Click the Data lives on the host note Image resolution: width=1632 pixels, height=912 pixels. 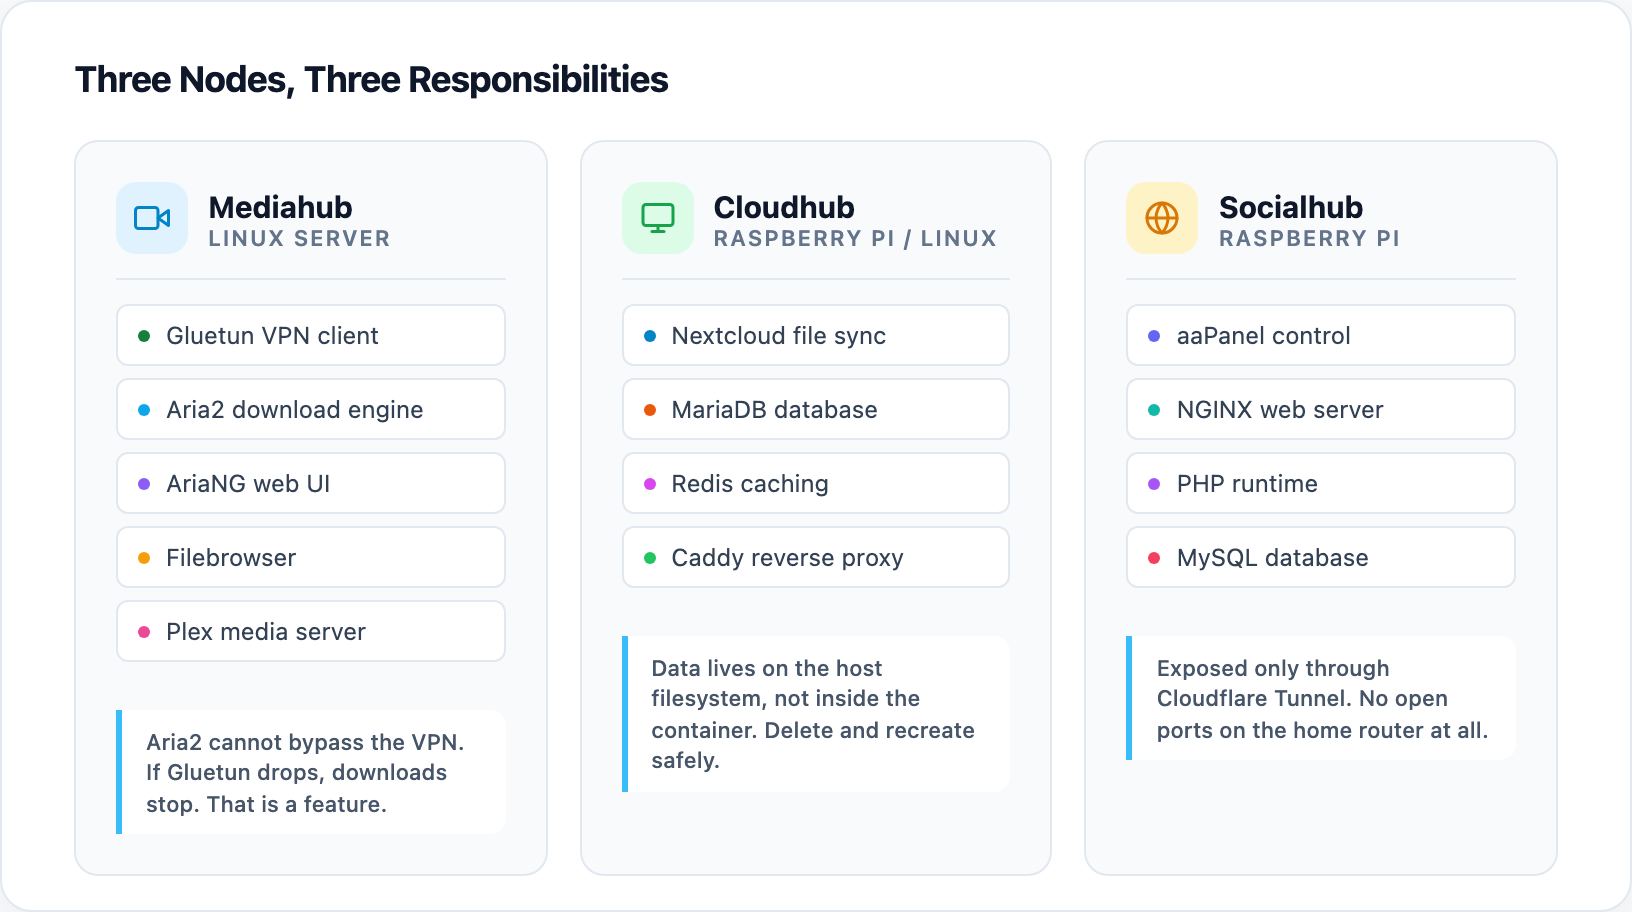point(816,714)
